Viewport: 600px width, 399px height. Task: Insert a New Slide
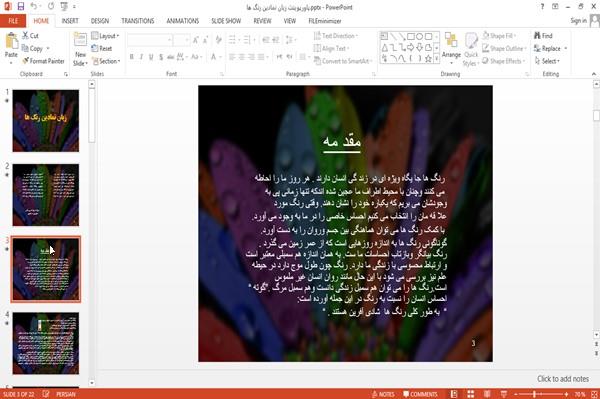80,50
